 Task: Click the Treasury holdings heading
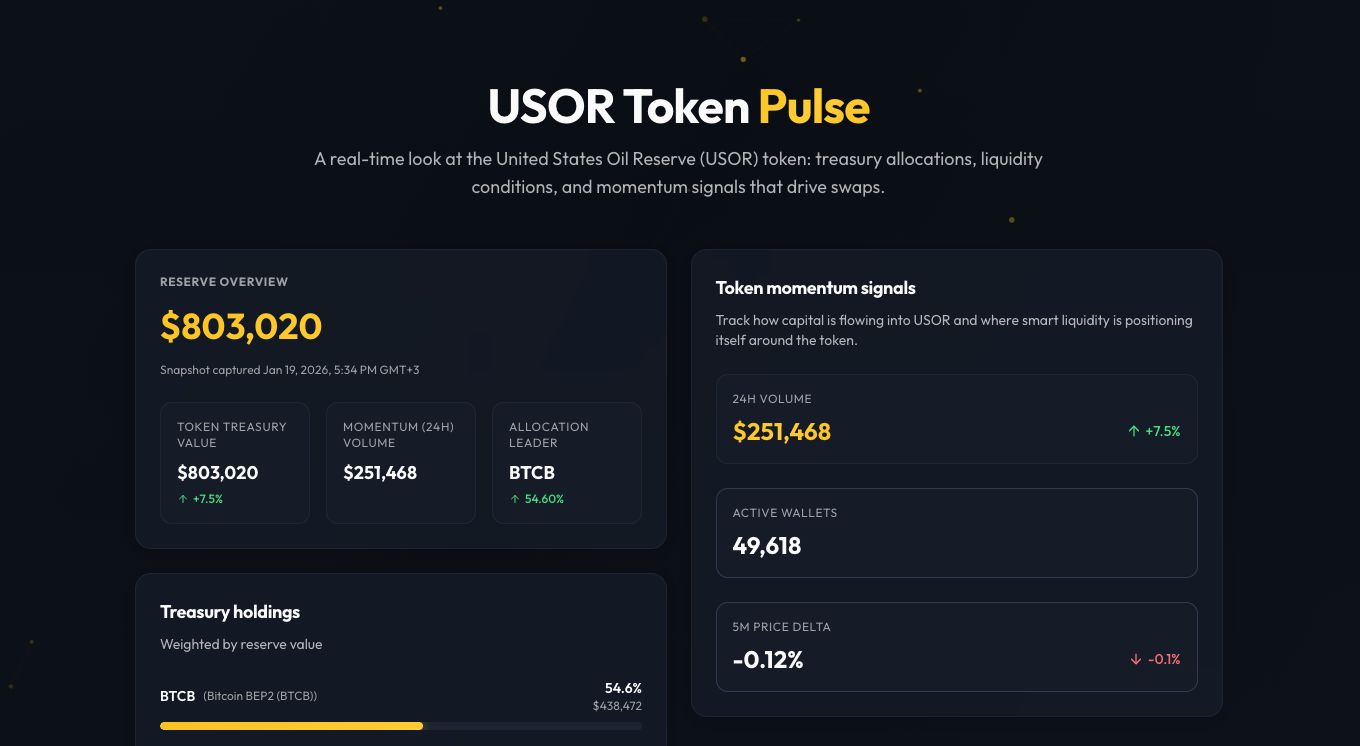[230, 612]
